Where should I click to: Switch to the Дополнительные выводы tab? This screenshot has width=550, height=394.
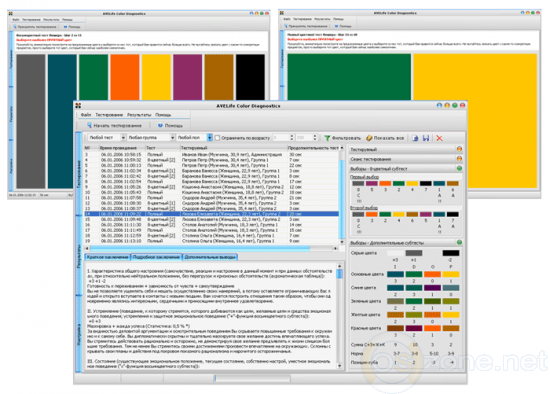[x=210, y=257]
